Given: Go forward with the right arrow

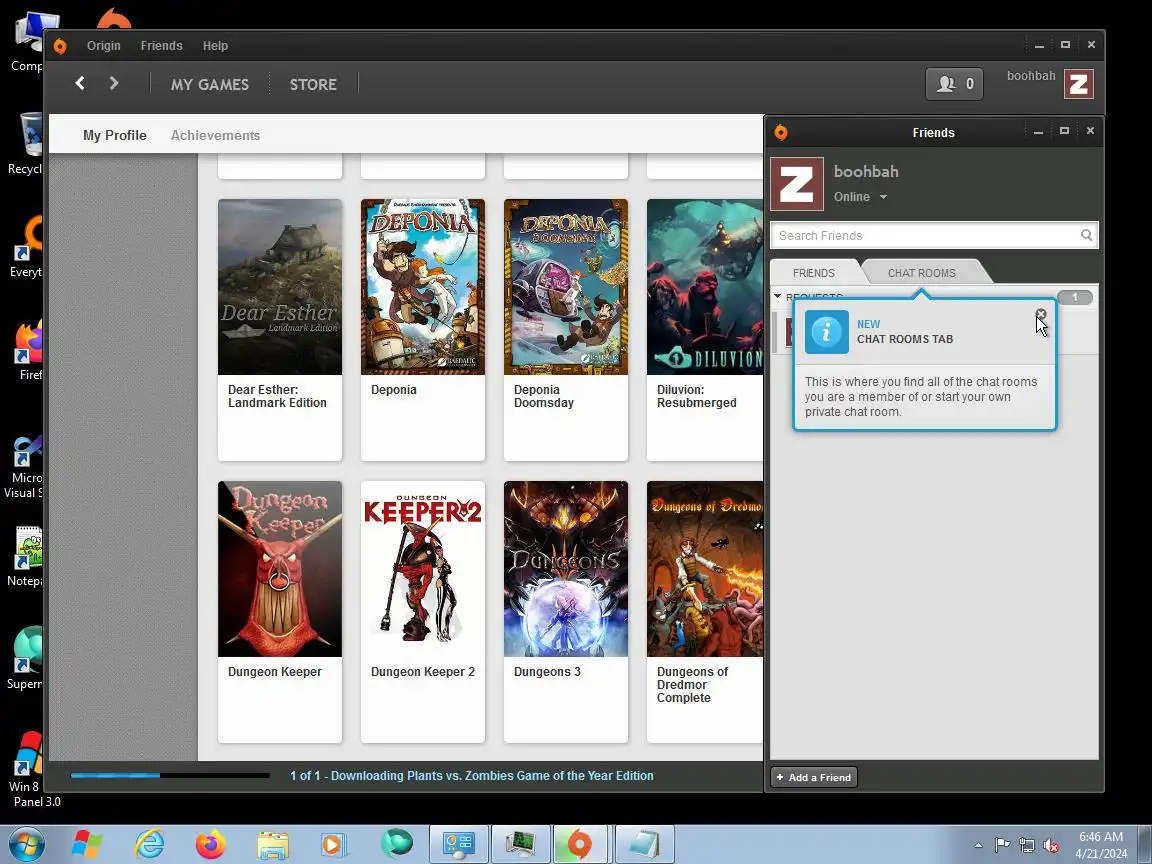Looking at the screenshot, I should [x=113, y=83].
